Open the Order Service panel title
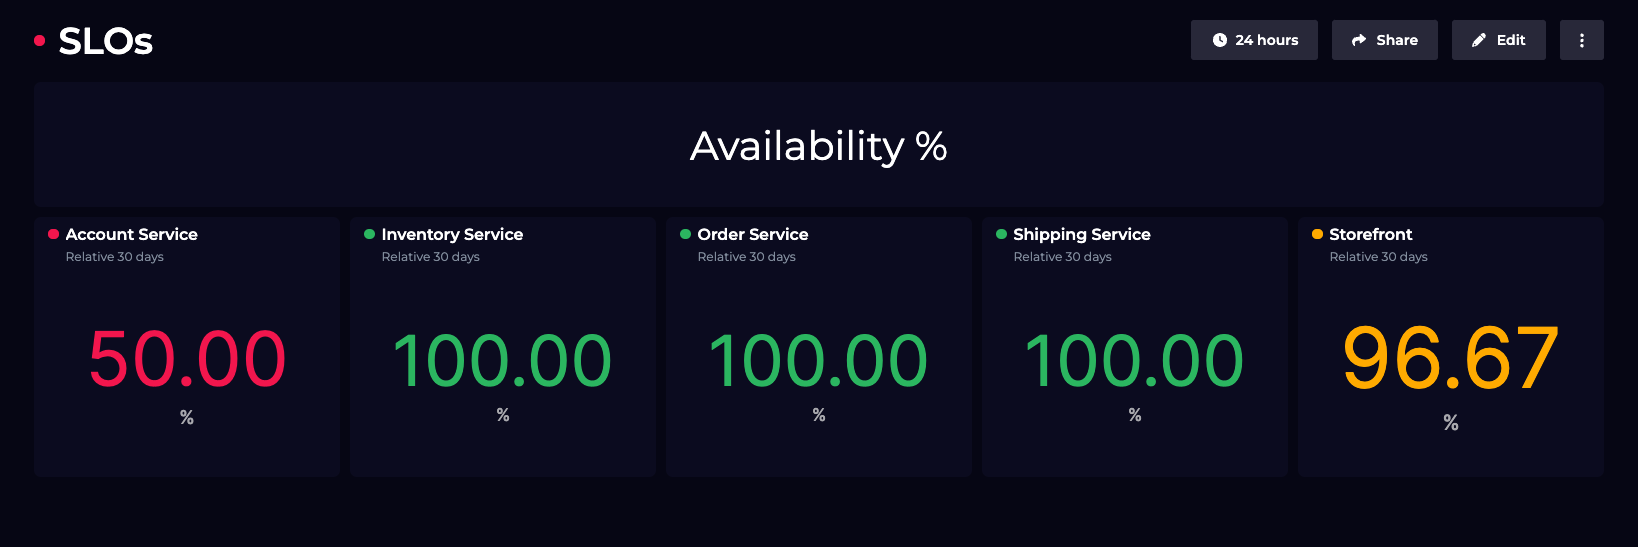This screenshot has width=1638, height=547. [753, 234]
